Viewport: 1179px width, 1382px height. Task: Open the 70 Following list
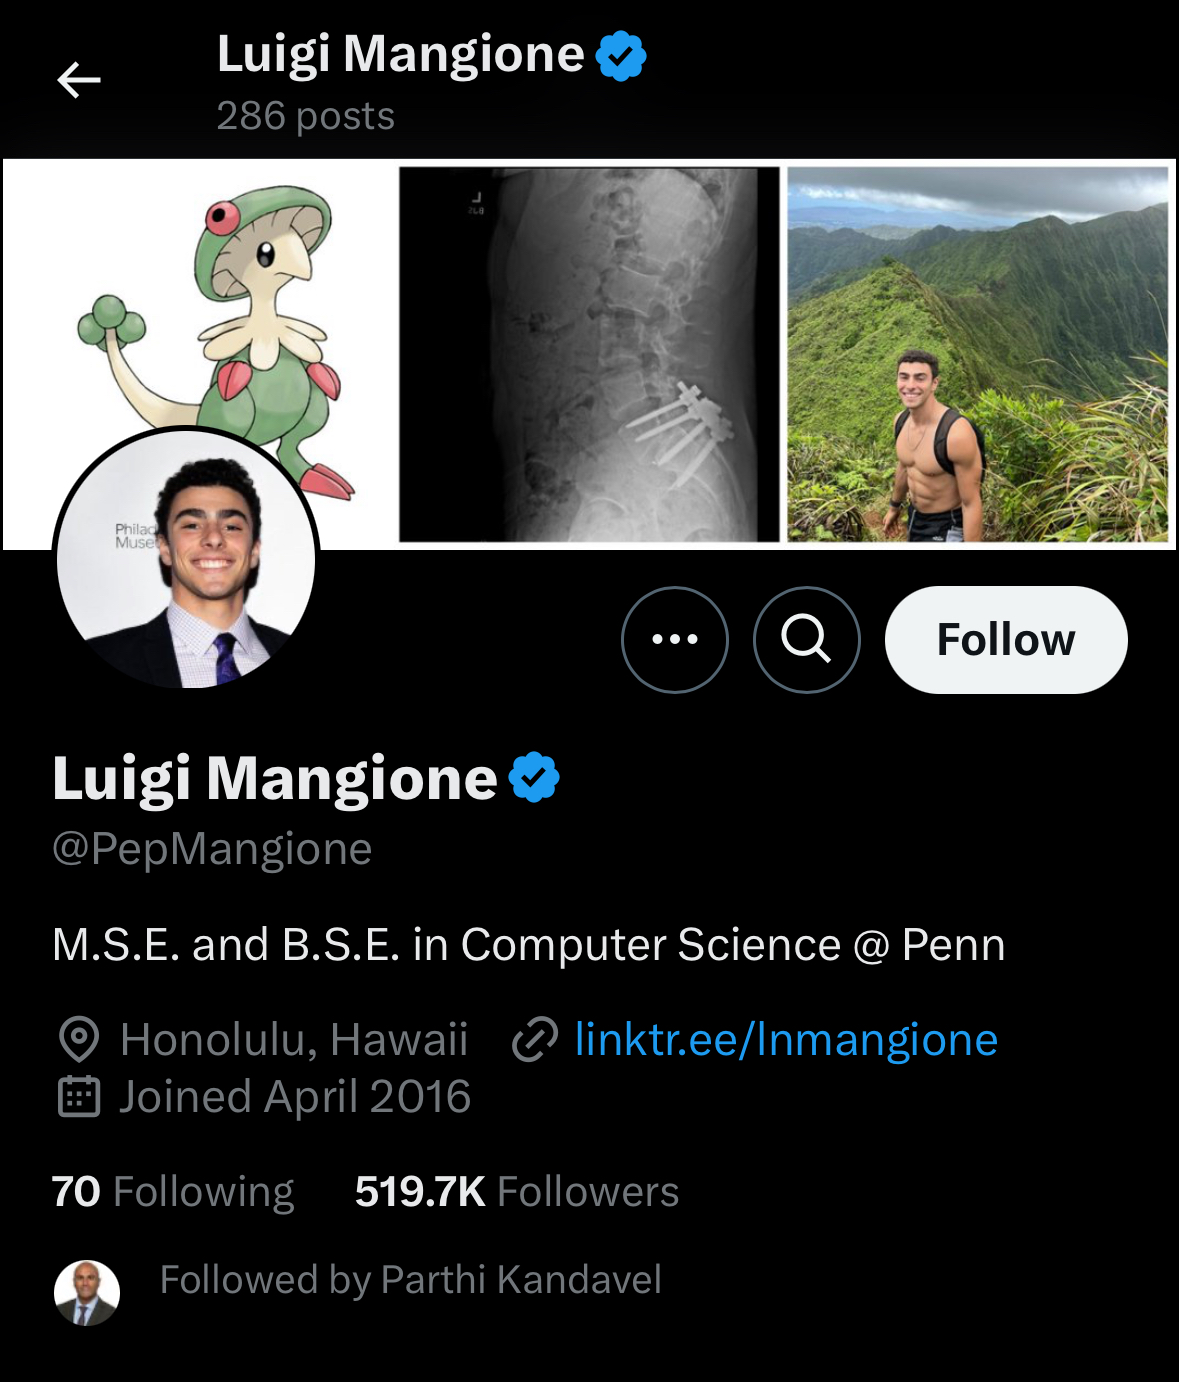click(173, 1192)
